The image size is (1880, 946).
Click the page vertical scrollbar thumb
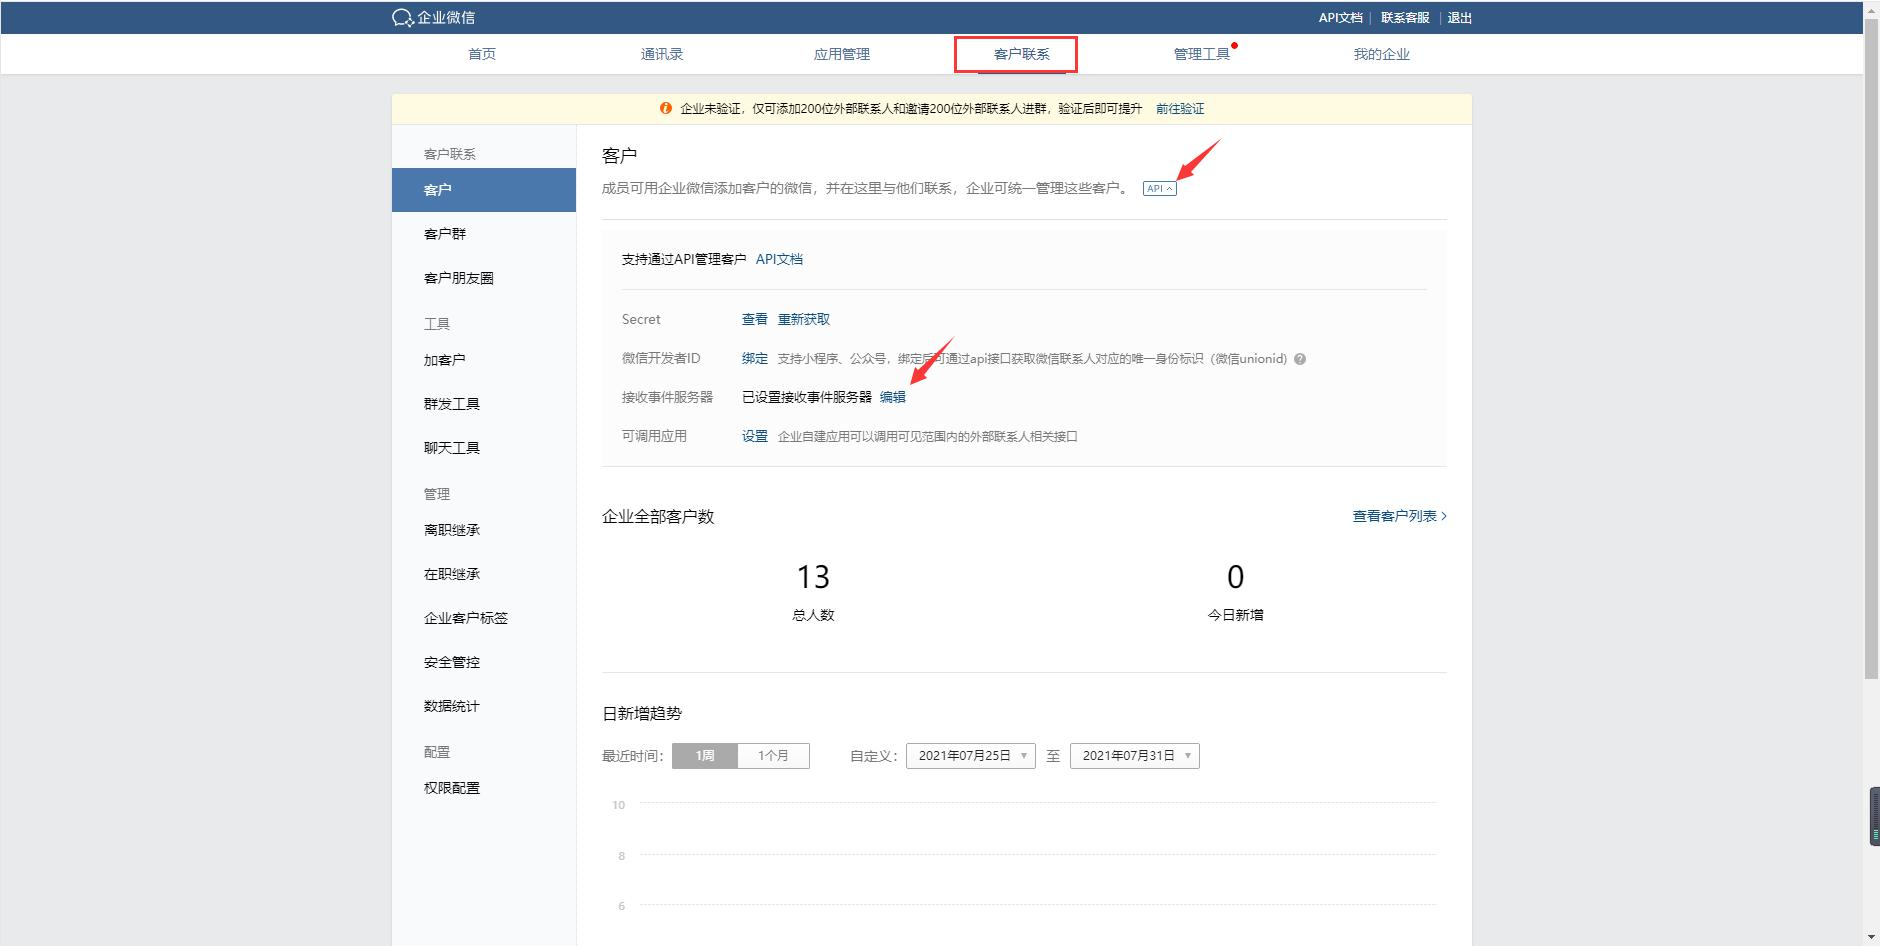(x=1871, y=349)
